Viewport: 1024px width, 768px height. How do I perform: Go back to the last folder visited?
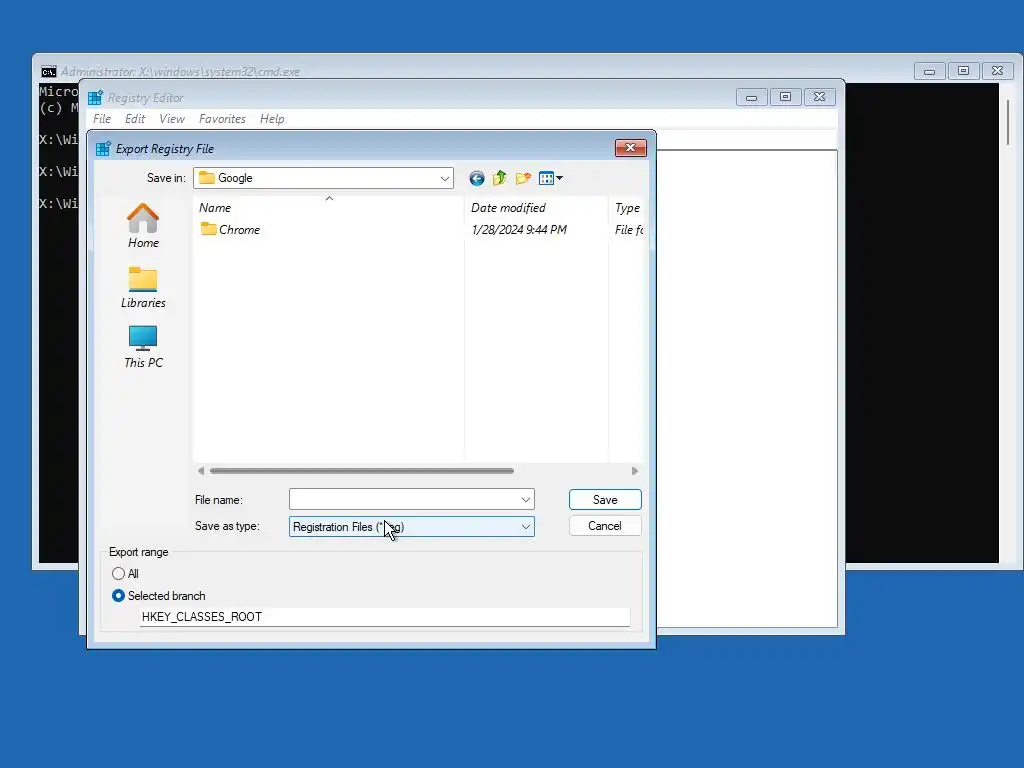477,178
